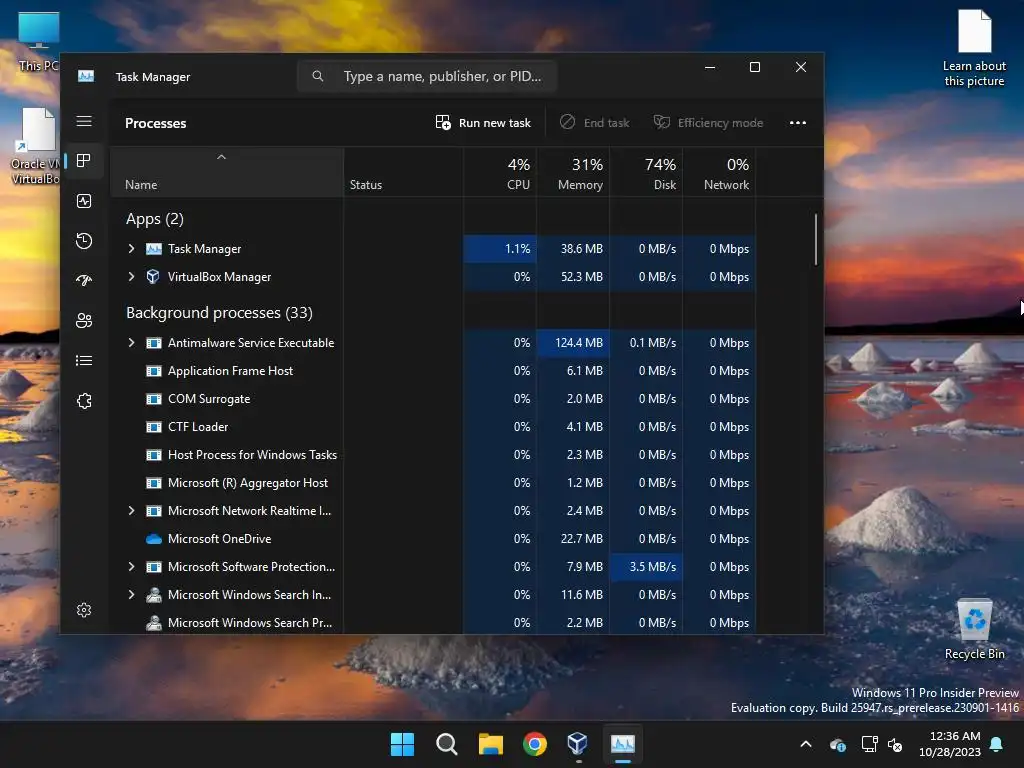Expand the VirtualBox Manager process row
This screenshot has height=768, width=1024.
pos(131,277)
